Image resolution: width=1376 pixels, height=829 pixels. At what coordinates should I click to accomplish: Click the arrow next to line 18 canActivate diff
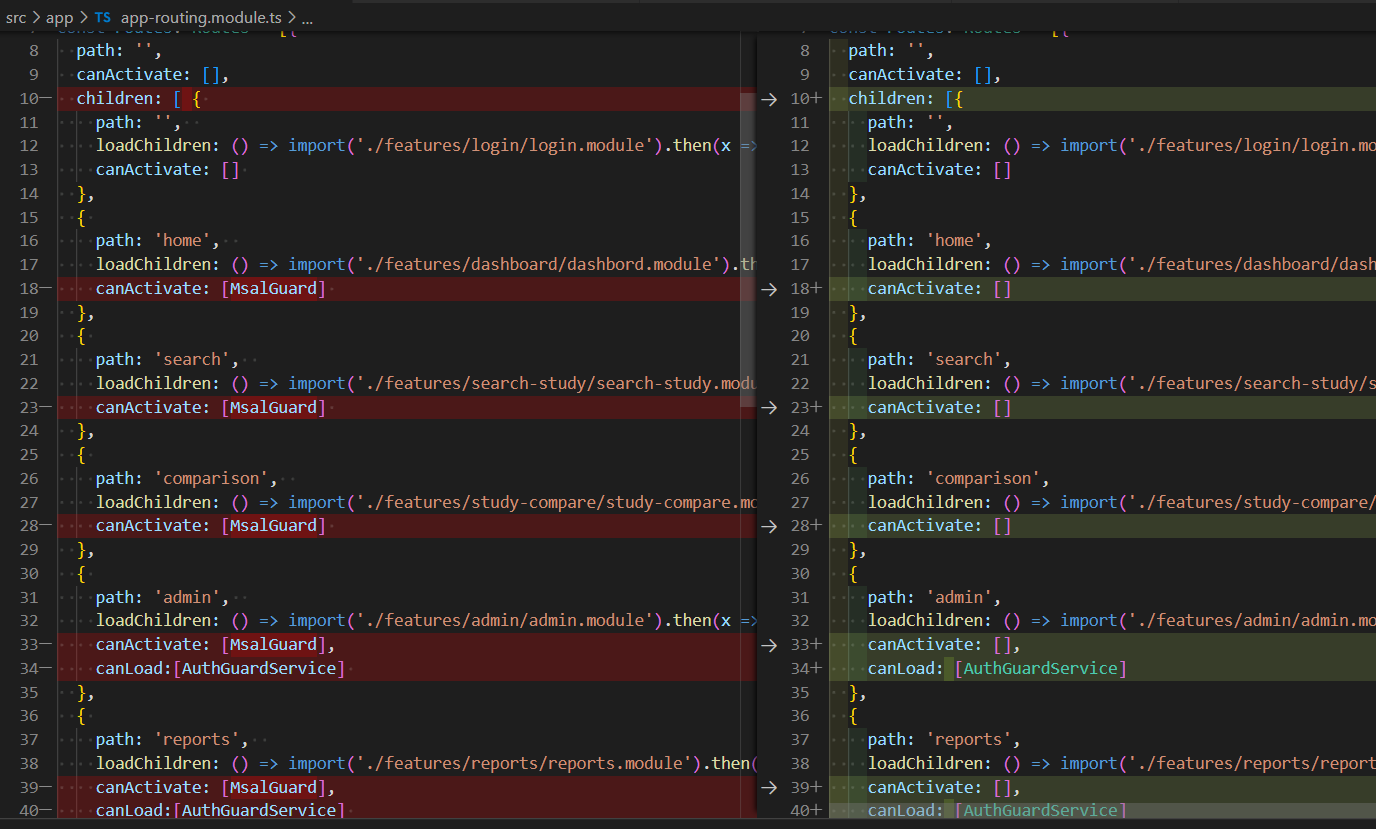tap(767, 289)
